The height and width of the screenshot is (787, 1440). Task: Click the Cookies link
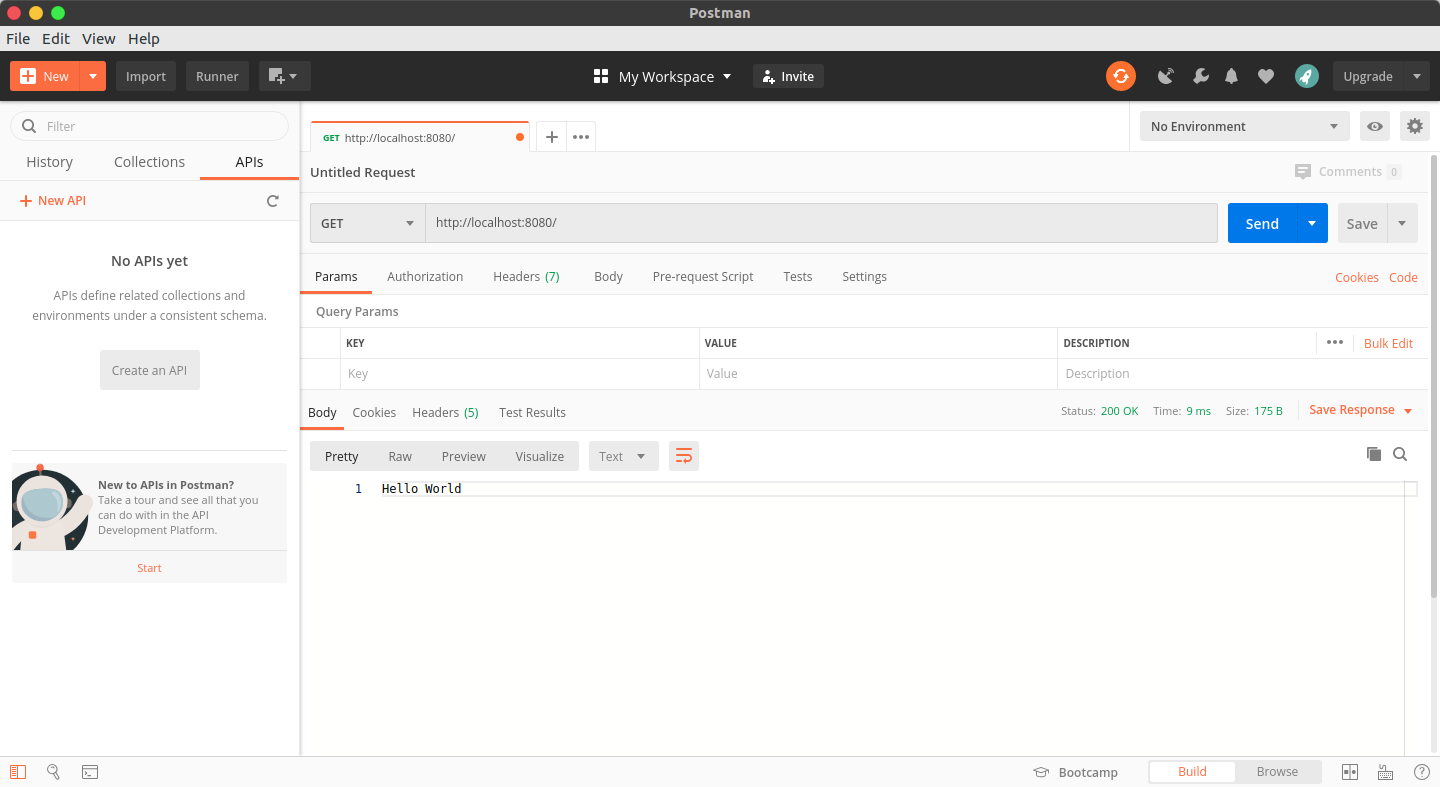[x=1357, y=277]
